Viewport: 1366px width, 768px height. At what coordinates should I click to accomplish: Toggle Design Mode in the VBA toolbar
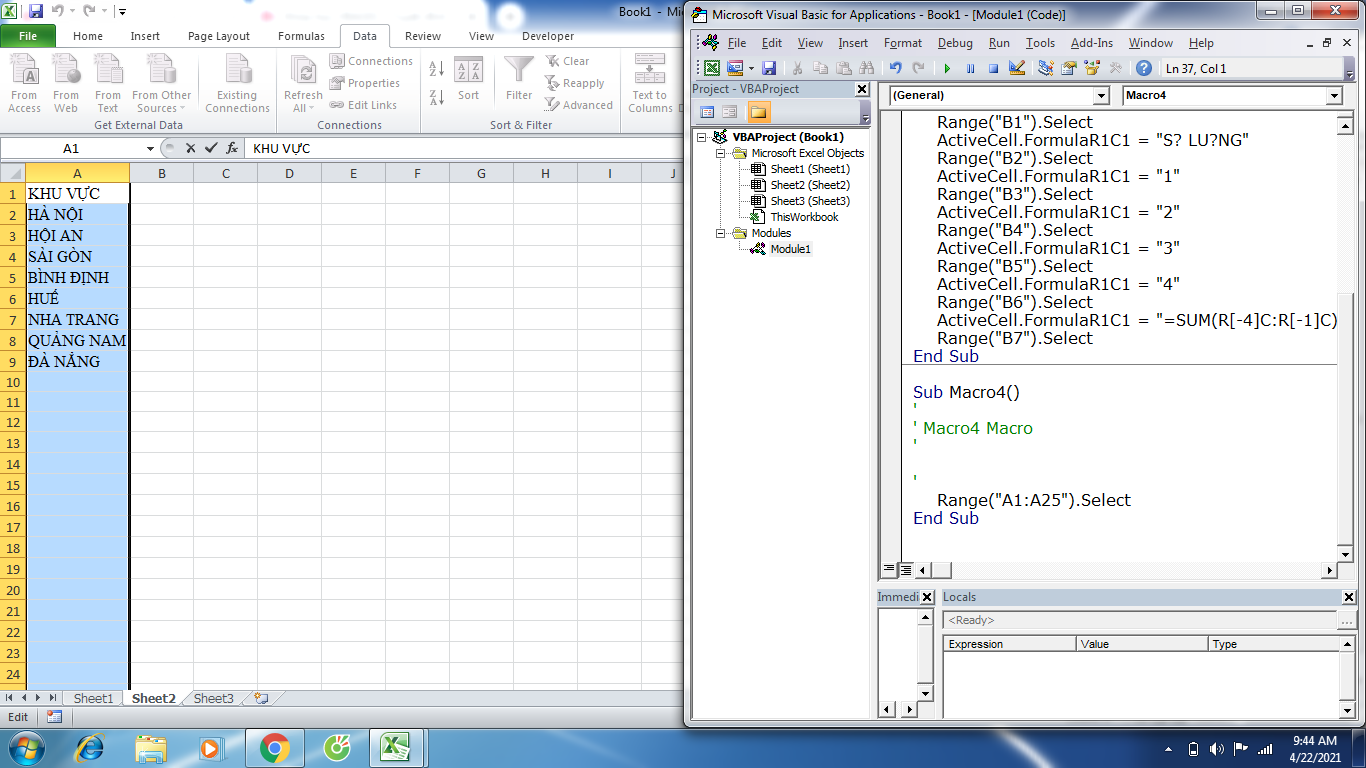[x=1017, y=68]
